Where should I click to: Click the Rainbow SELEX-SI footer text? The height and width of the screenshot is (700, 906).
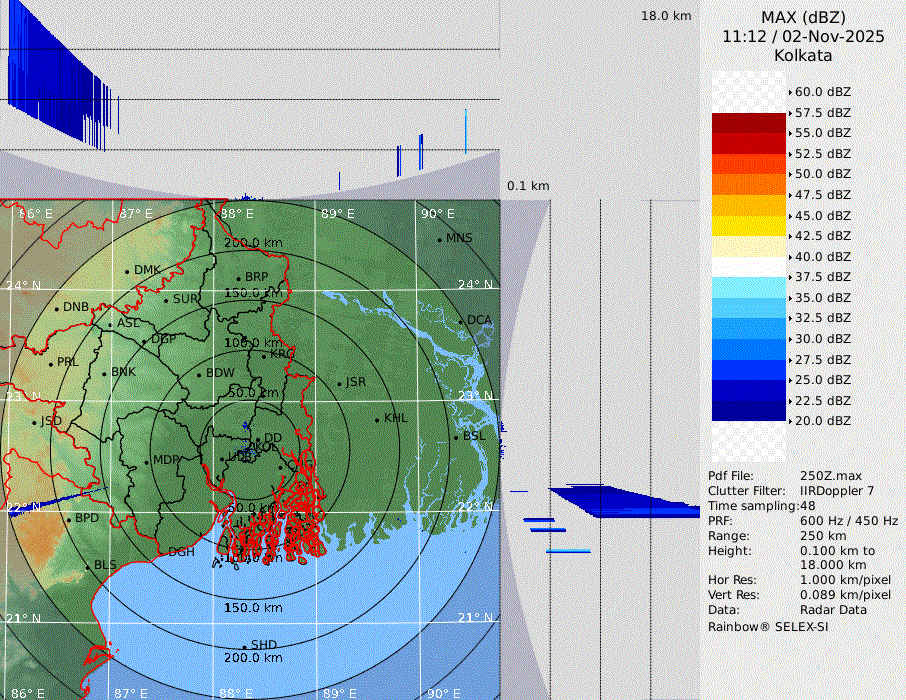768,626
